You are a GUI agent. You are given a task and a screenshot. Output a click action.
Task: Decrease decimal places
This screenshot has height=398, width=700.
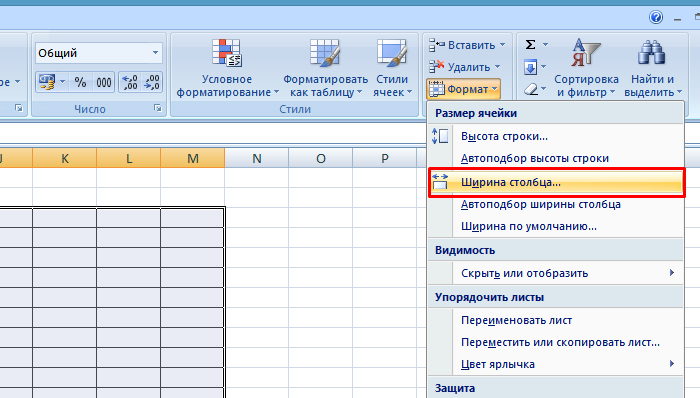point(151,82)
